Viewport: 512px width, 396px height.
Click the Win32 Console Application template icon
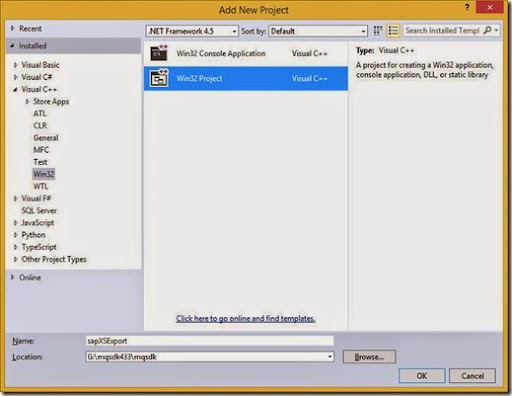tap(159, 53)
